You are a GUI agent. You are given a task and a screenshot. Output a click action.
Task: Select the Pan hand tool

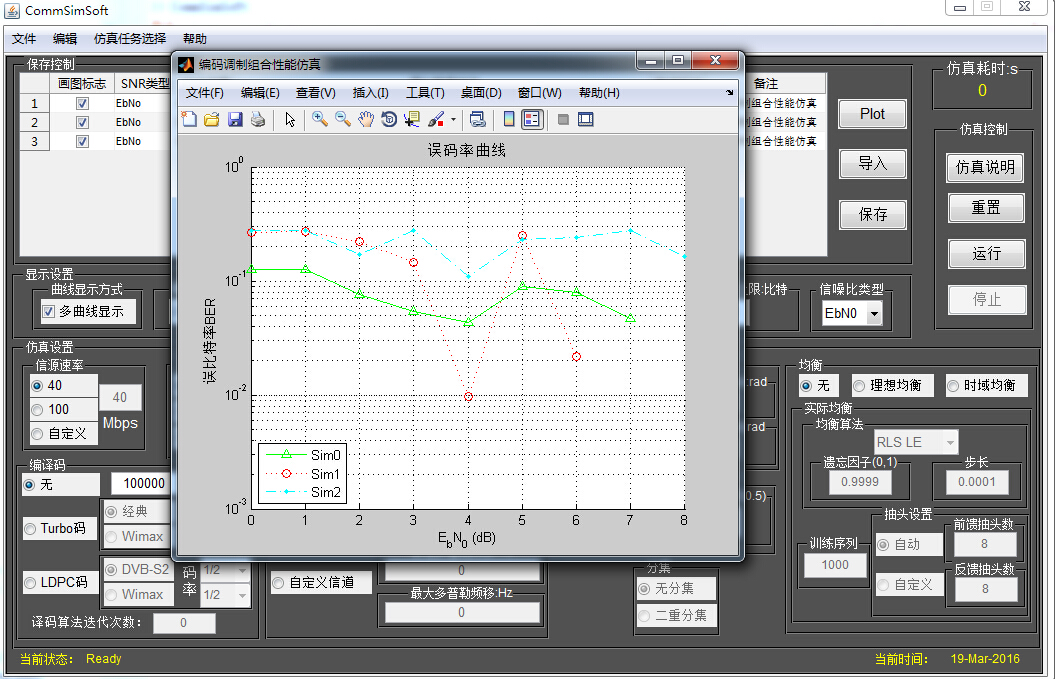pos(366,120)
